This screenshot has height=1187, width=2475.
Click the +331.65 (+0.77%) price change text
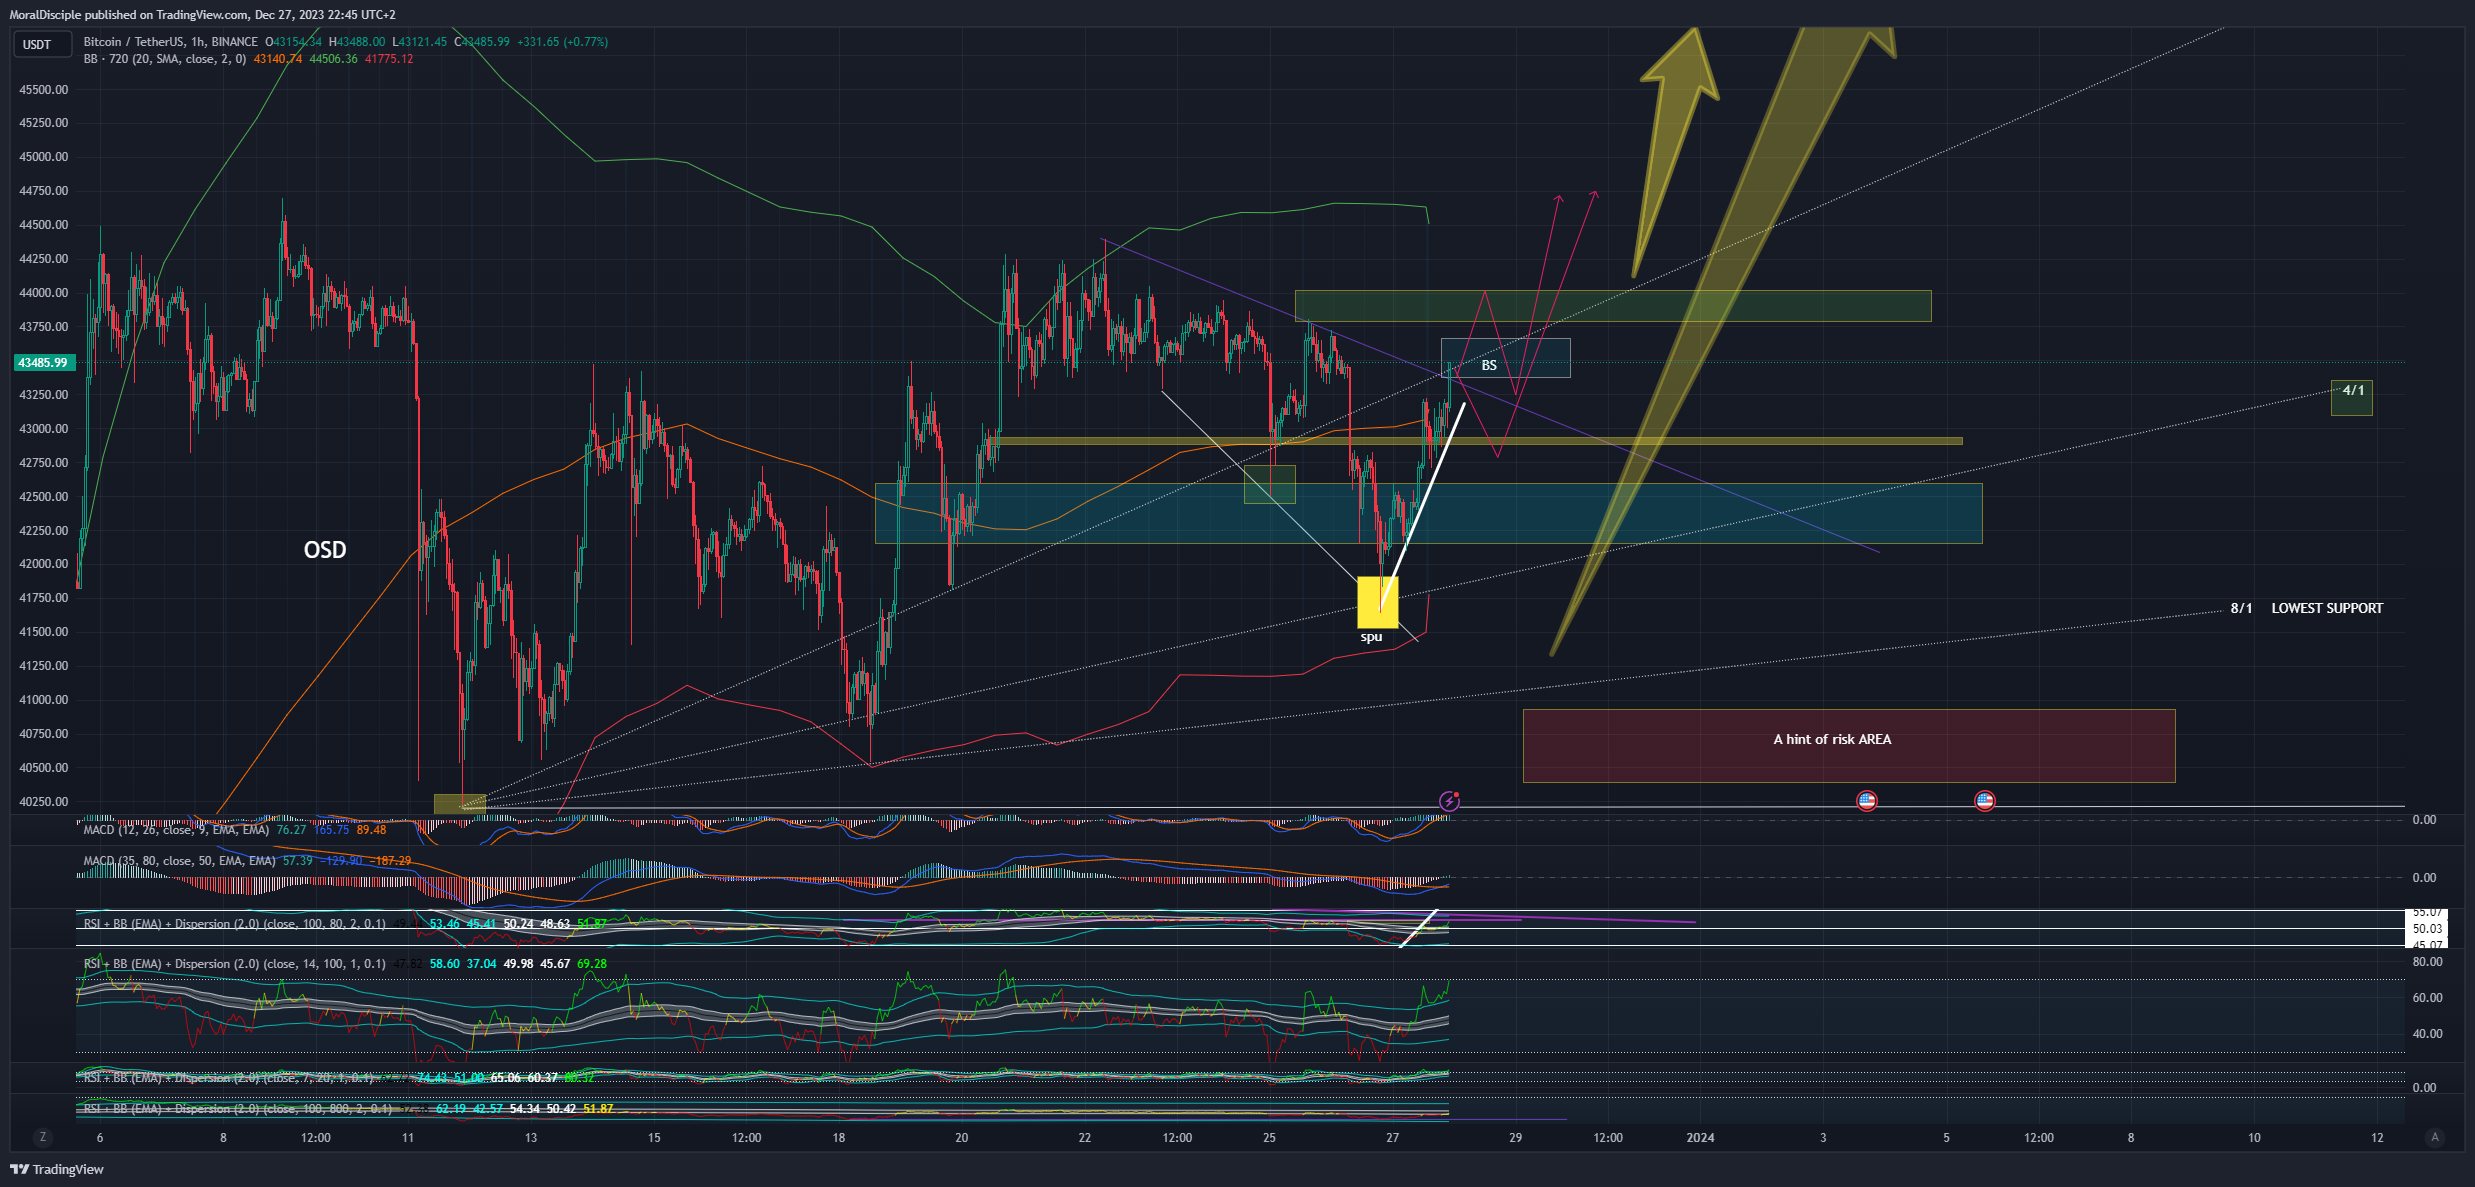click(x=562, y=42)
